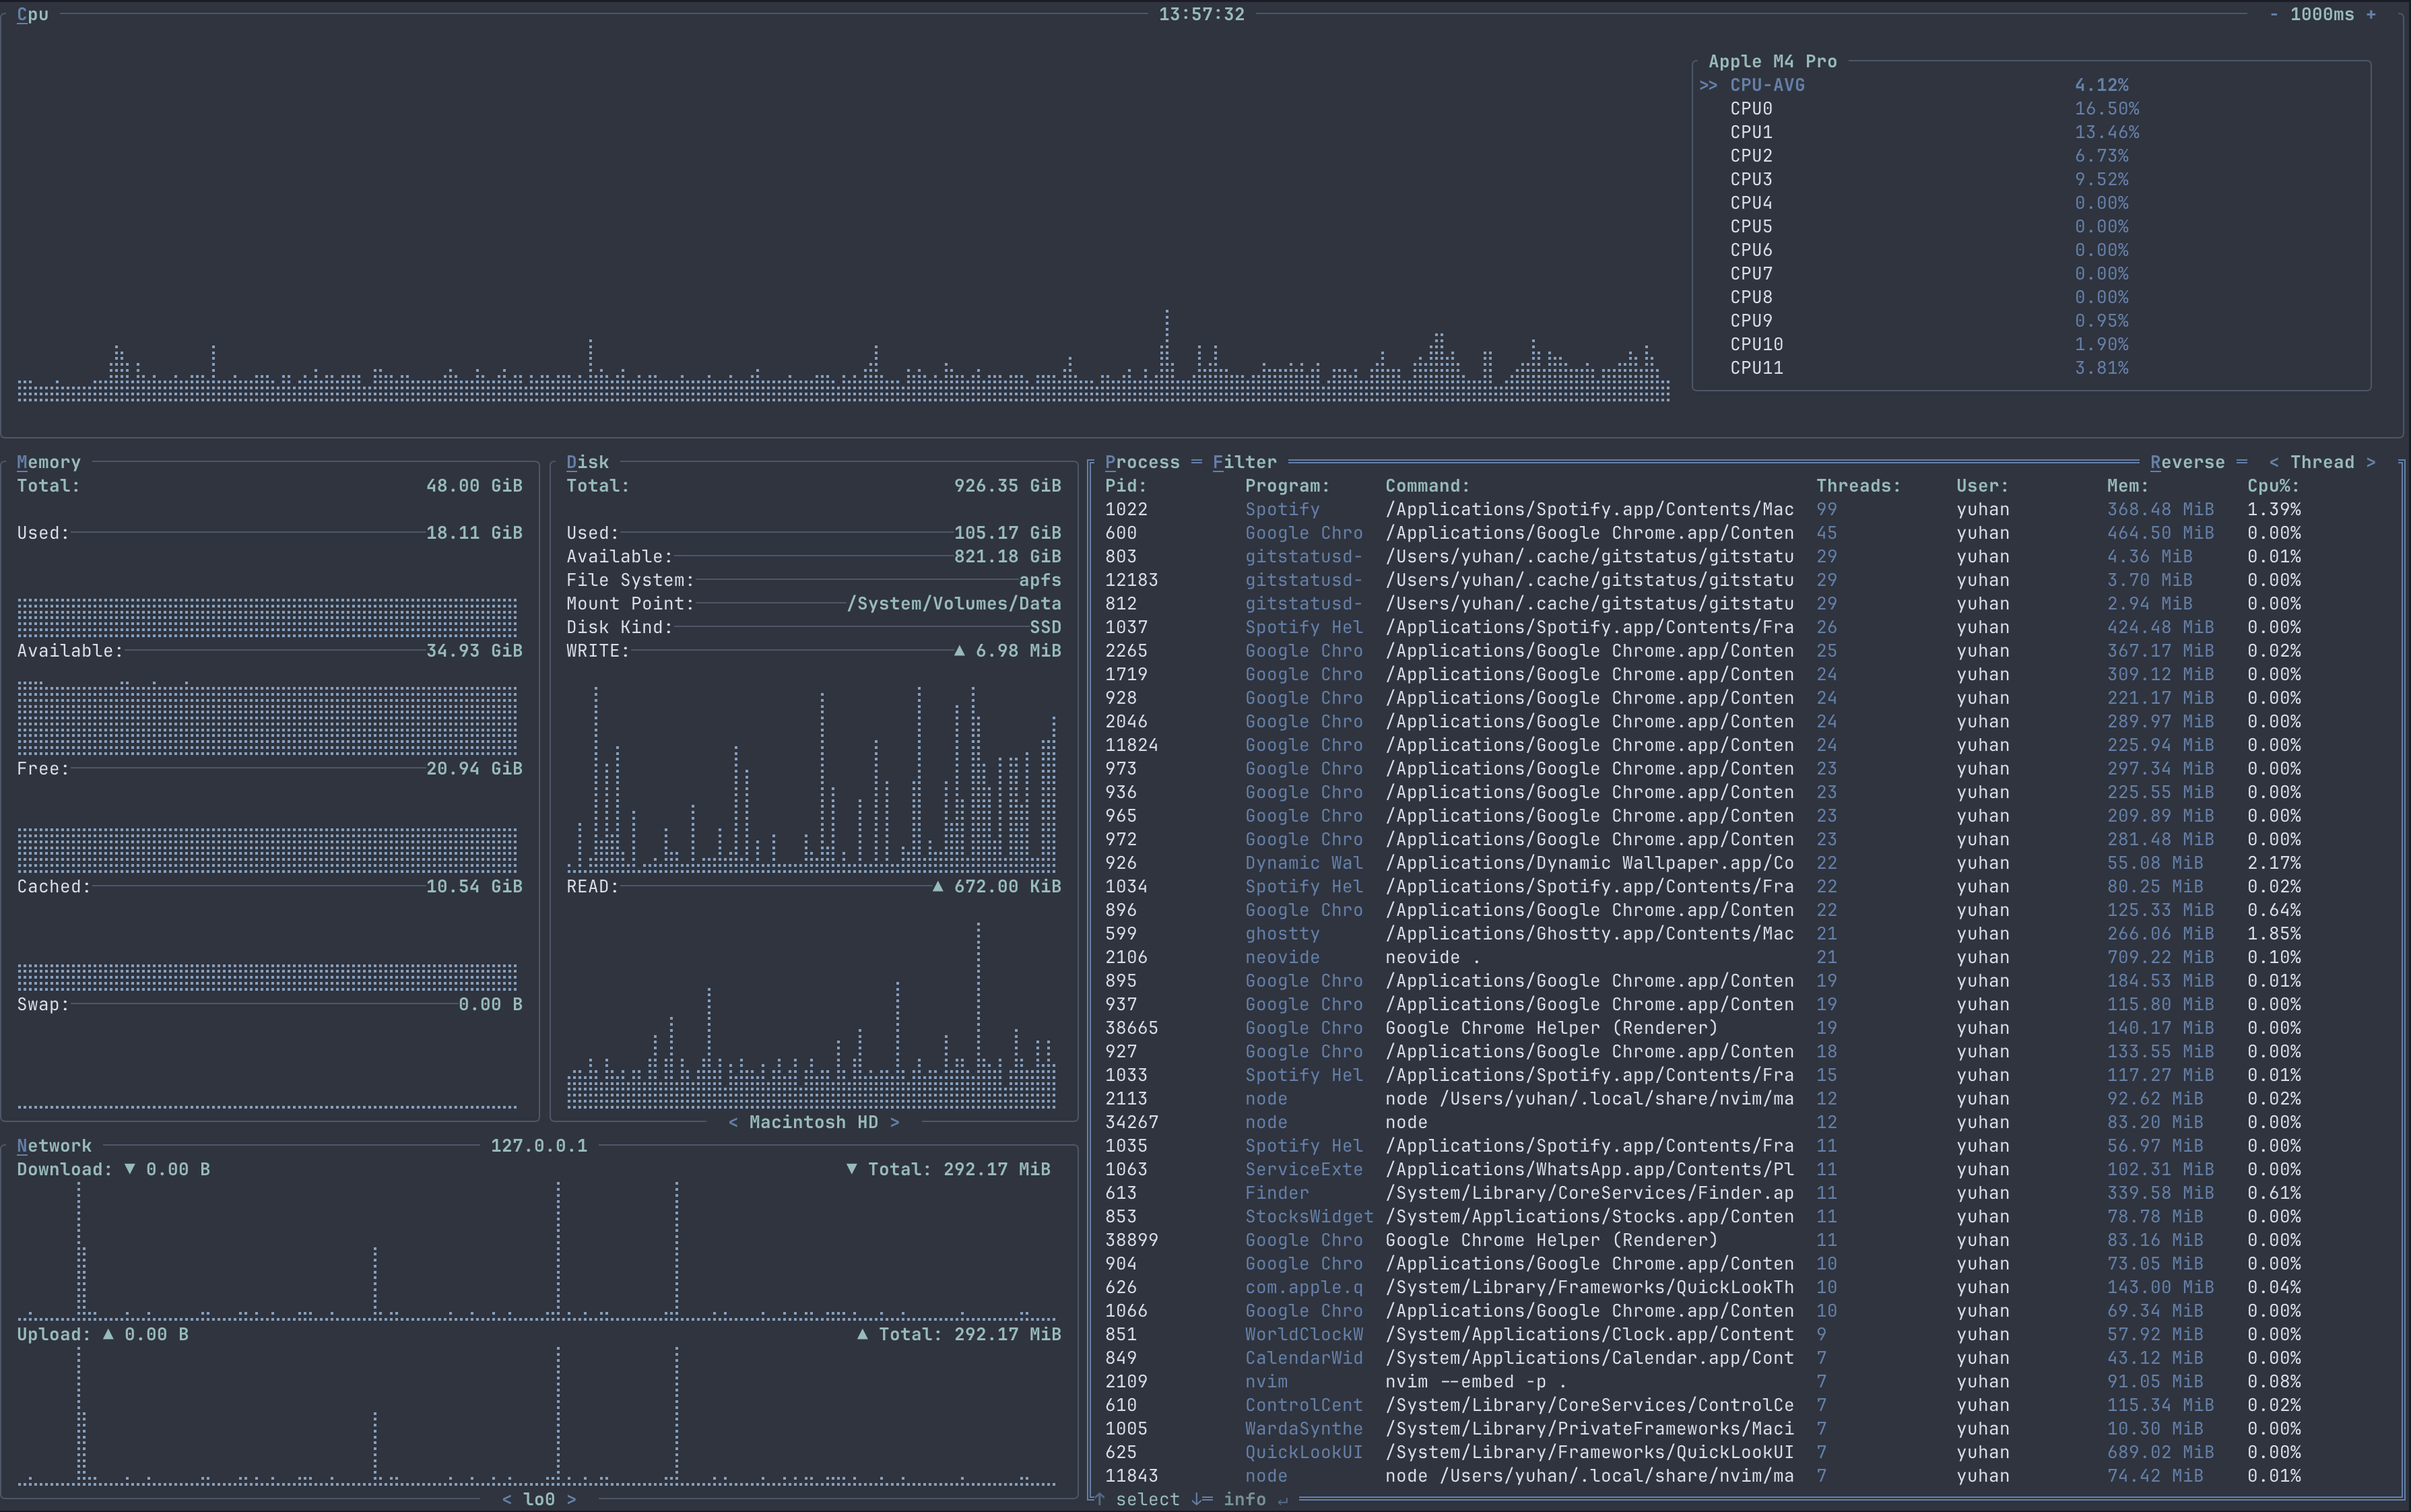Click left arrow before Thread sort
The image size is (2411, 1512).
click(x=2274, y=462)
